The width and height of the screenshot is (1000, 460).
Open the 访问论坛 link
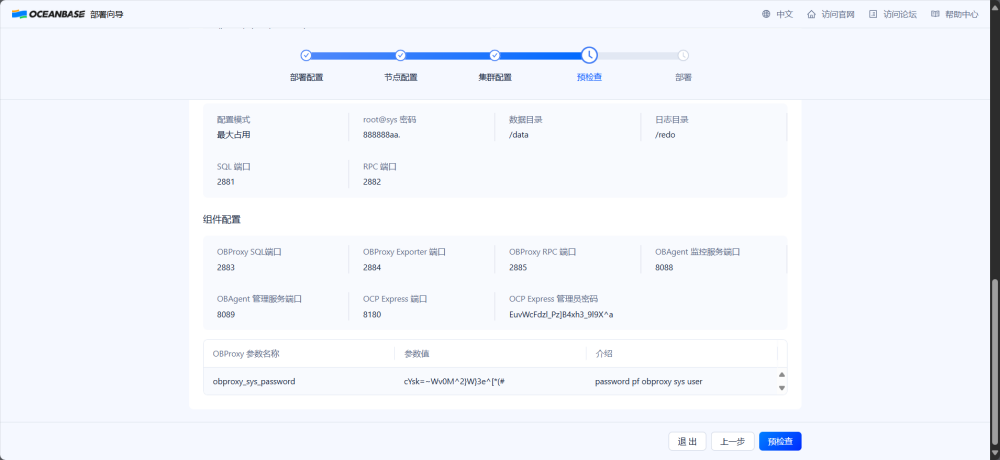(x=900, y=14)
